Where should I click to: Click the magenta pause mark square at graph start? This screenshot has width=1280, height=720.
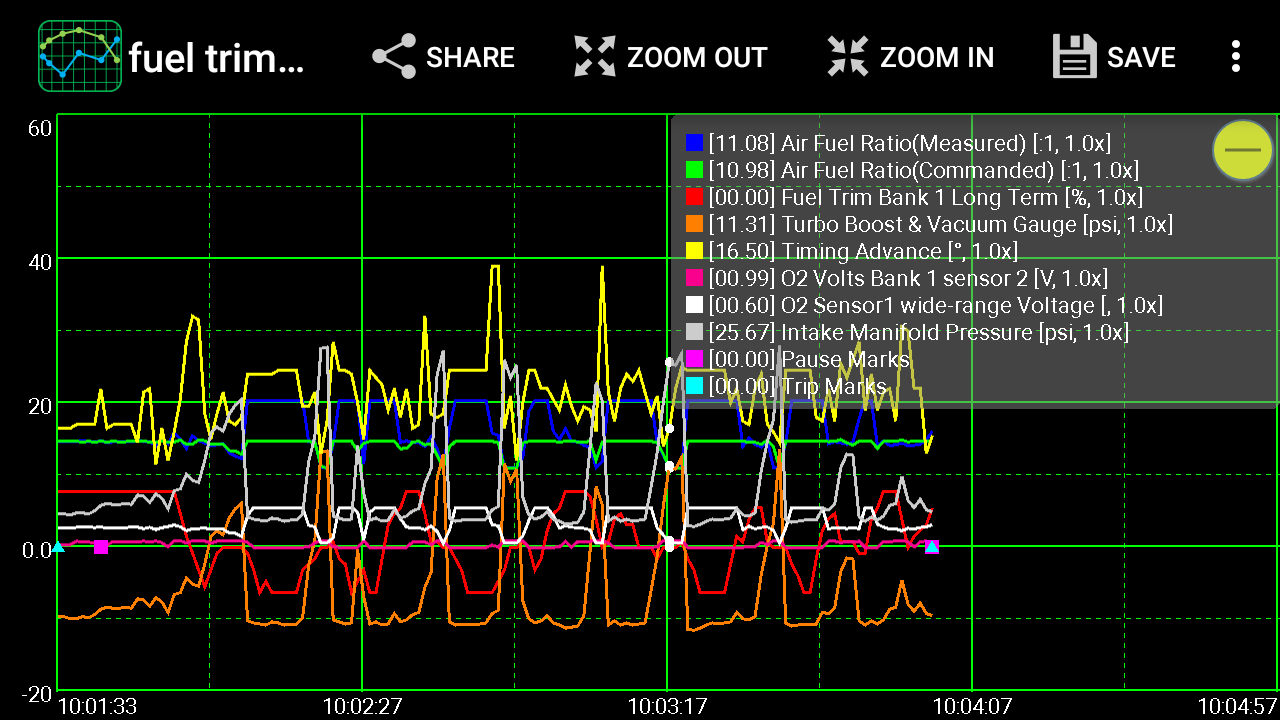101,547
